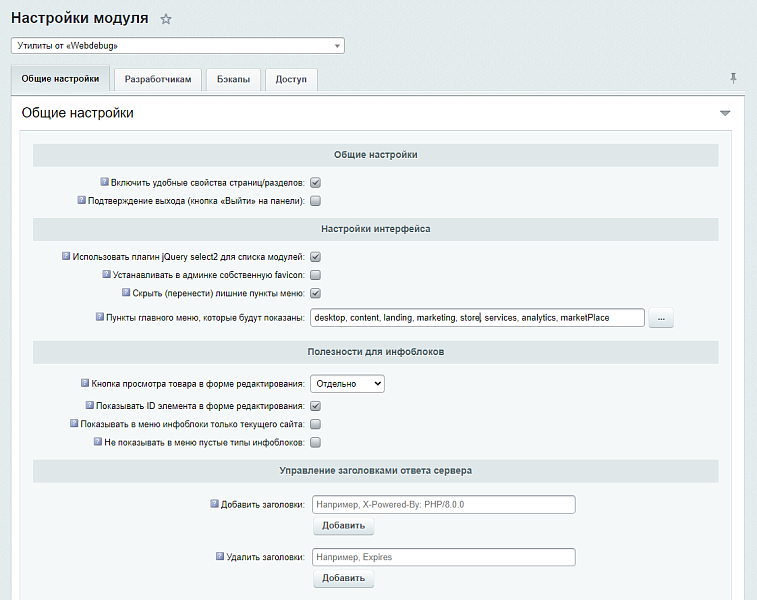Screen dimensions: 757x600
Task: Click «Добавить» under add headers field
Action: (x=343, y=526)
